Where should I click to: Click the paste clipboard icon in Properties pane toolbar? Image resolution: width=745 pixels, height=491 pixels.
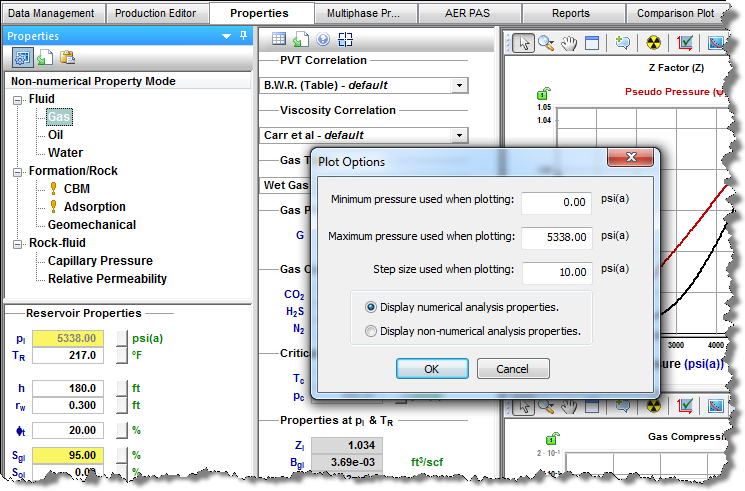pyautogui.click(x=67, y=58)
